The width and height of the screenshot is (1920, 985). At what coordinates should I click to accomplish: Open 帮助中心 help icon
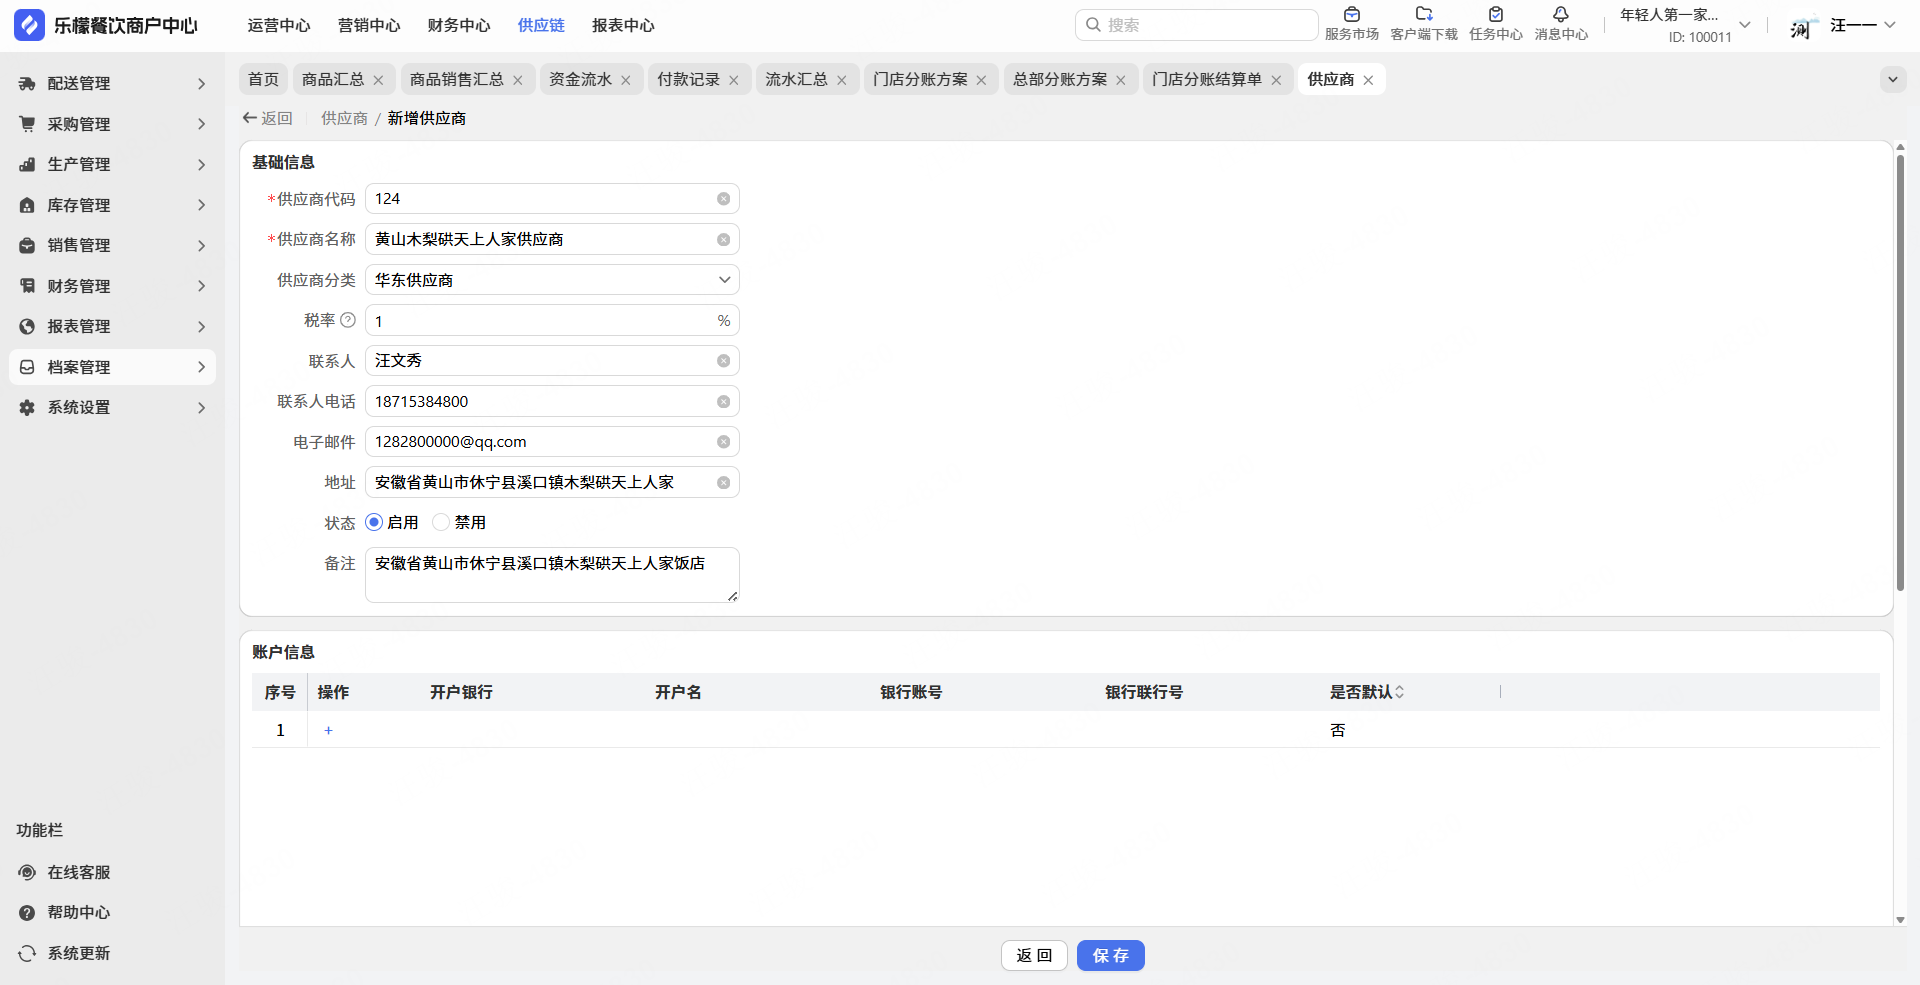27,913
